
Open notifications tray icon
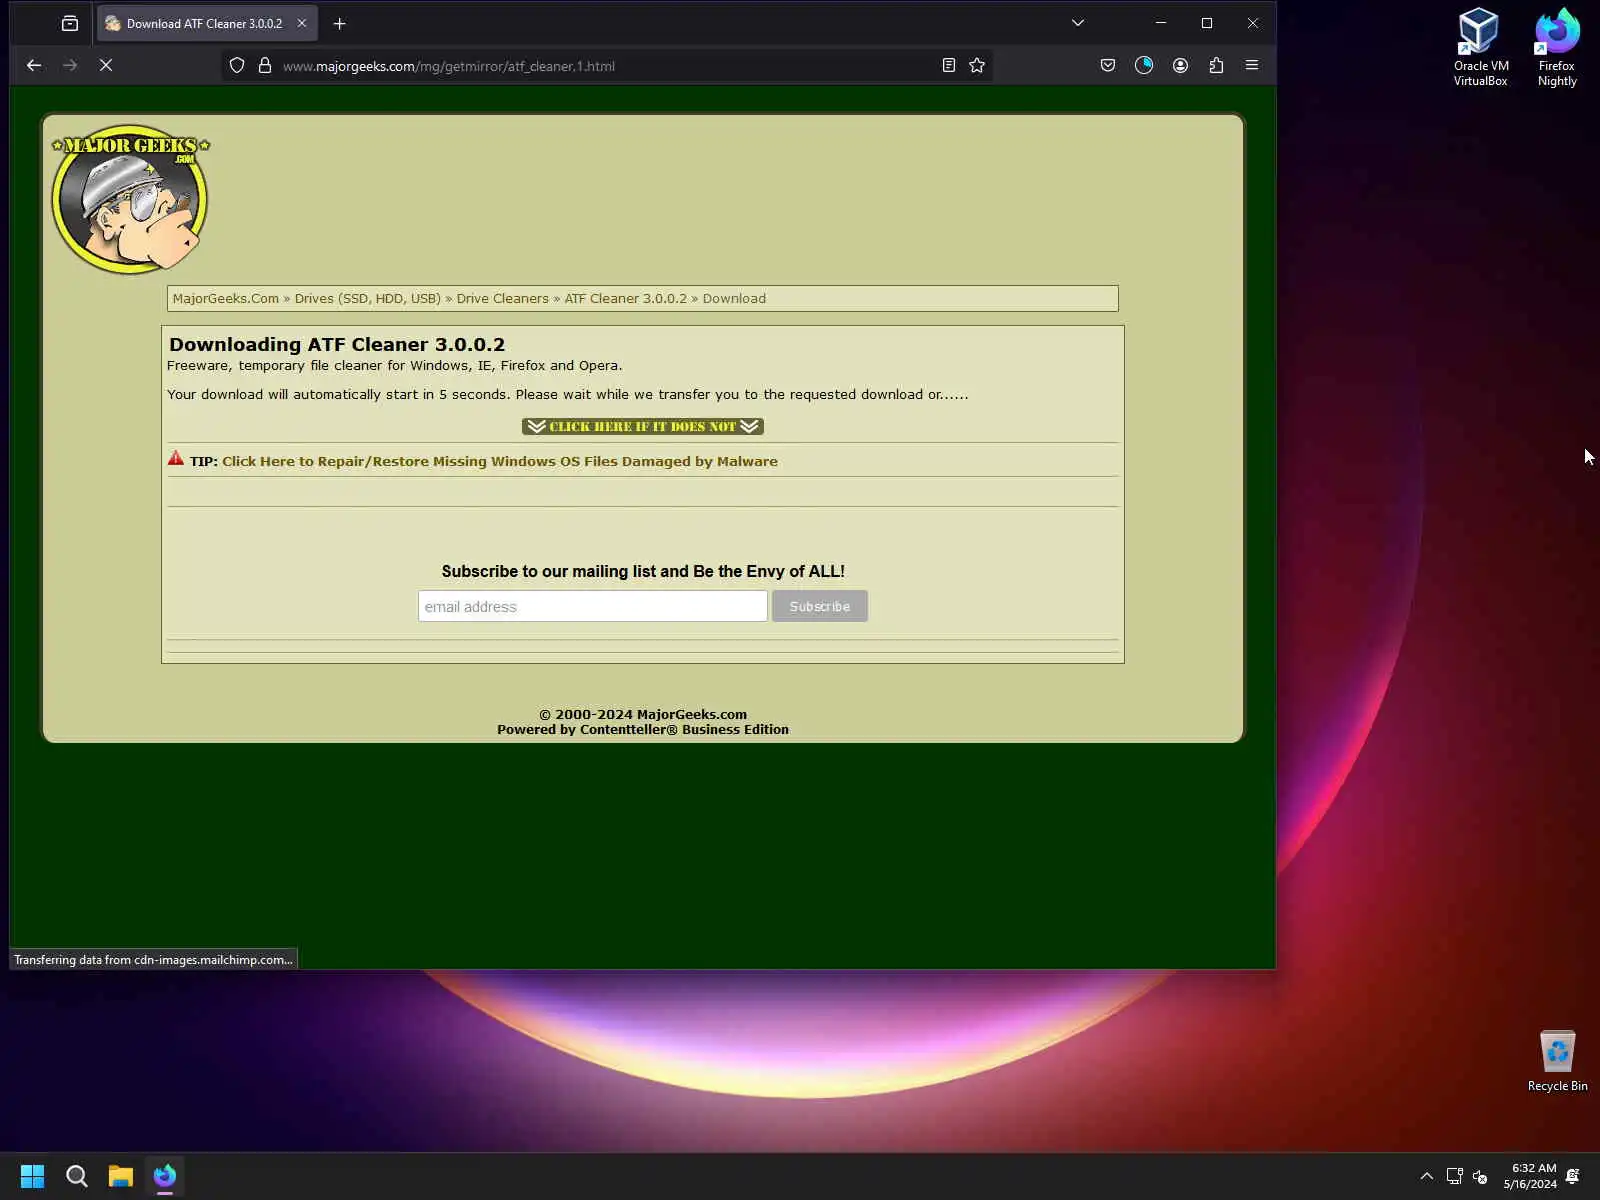point(1573,1176)
